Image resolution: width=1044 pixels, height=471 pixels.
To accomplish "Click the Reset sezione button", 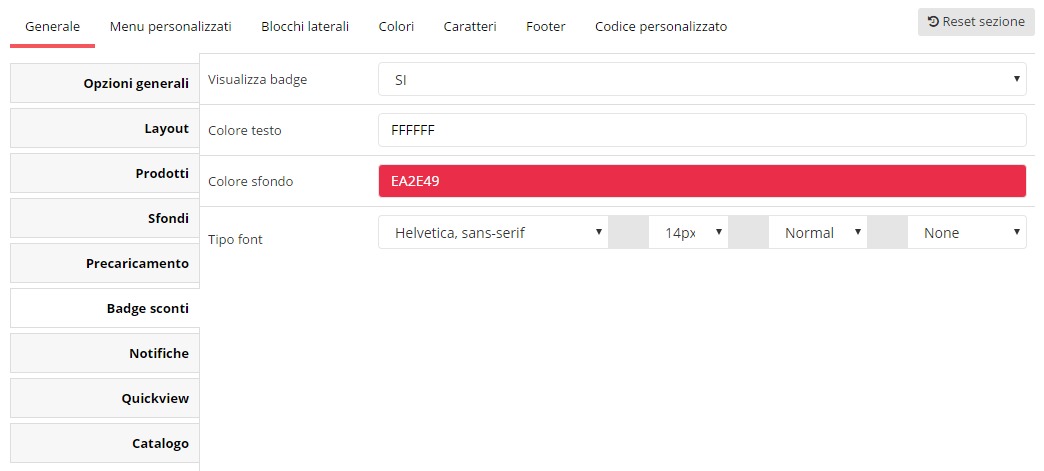I will tap(976, 22).
